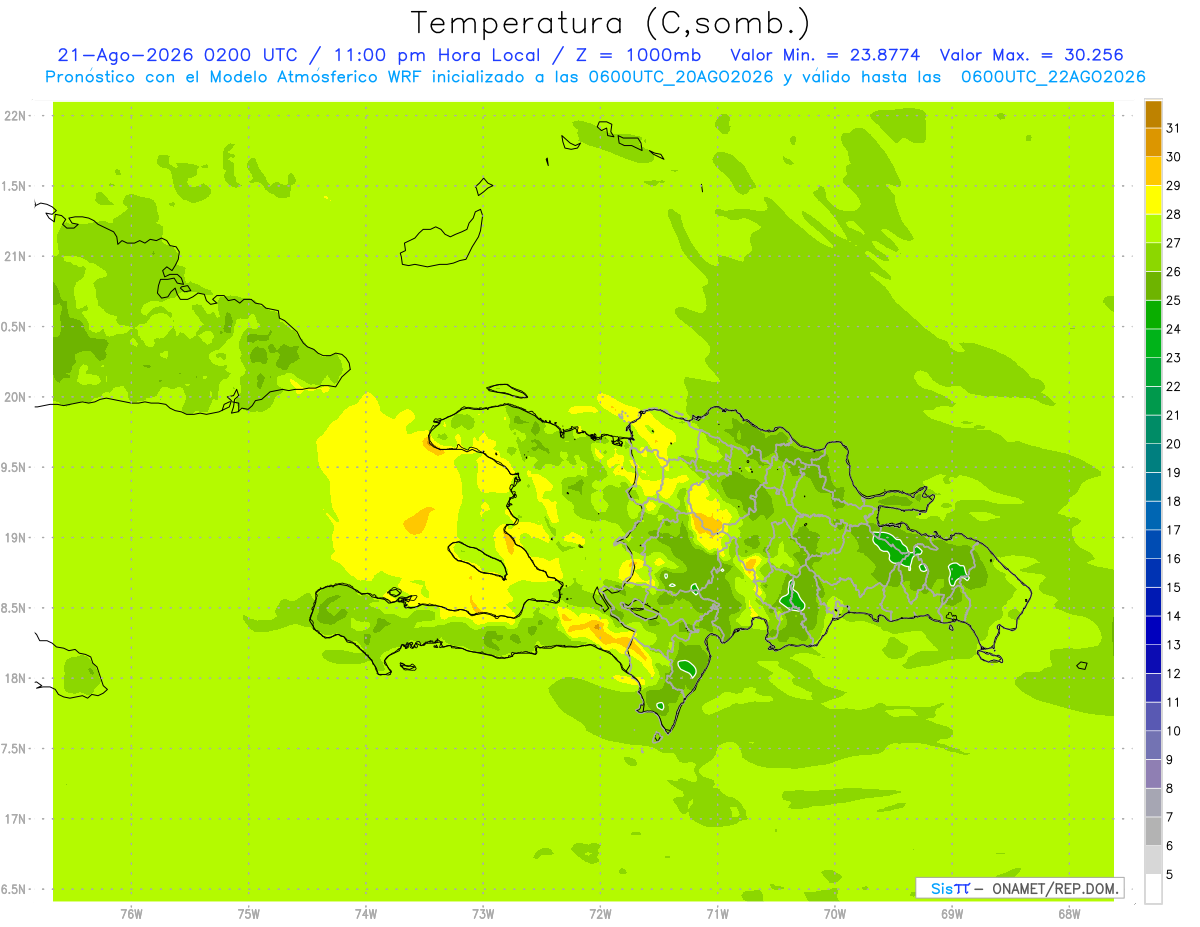
Task: Click the light orange 29–30 legend swatch
Action: [1153, 171]
